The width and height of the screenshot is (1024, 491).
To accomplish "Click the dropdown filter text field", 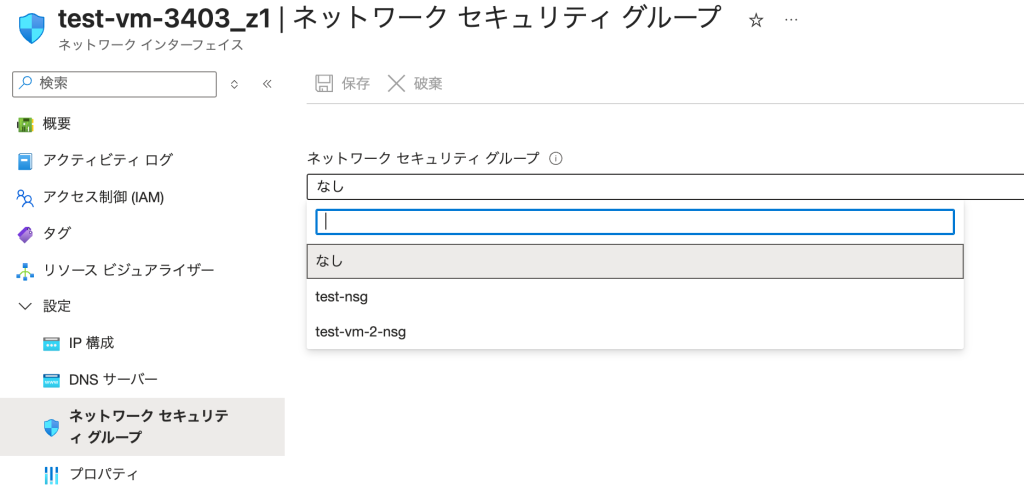I will click(x=634, y=221).
